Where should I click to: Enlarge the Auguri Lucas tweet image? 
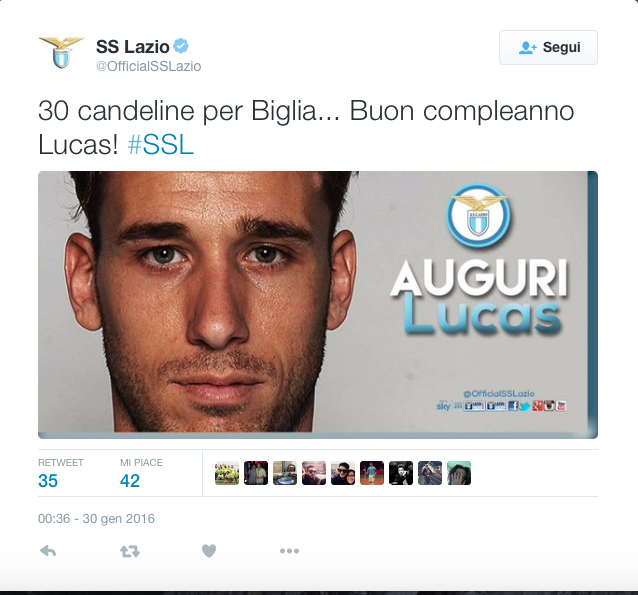pyautogui.click(x=318, y=305)
